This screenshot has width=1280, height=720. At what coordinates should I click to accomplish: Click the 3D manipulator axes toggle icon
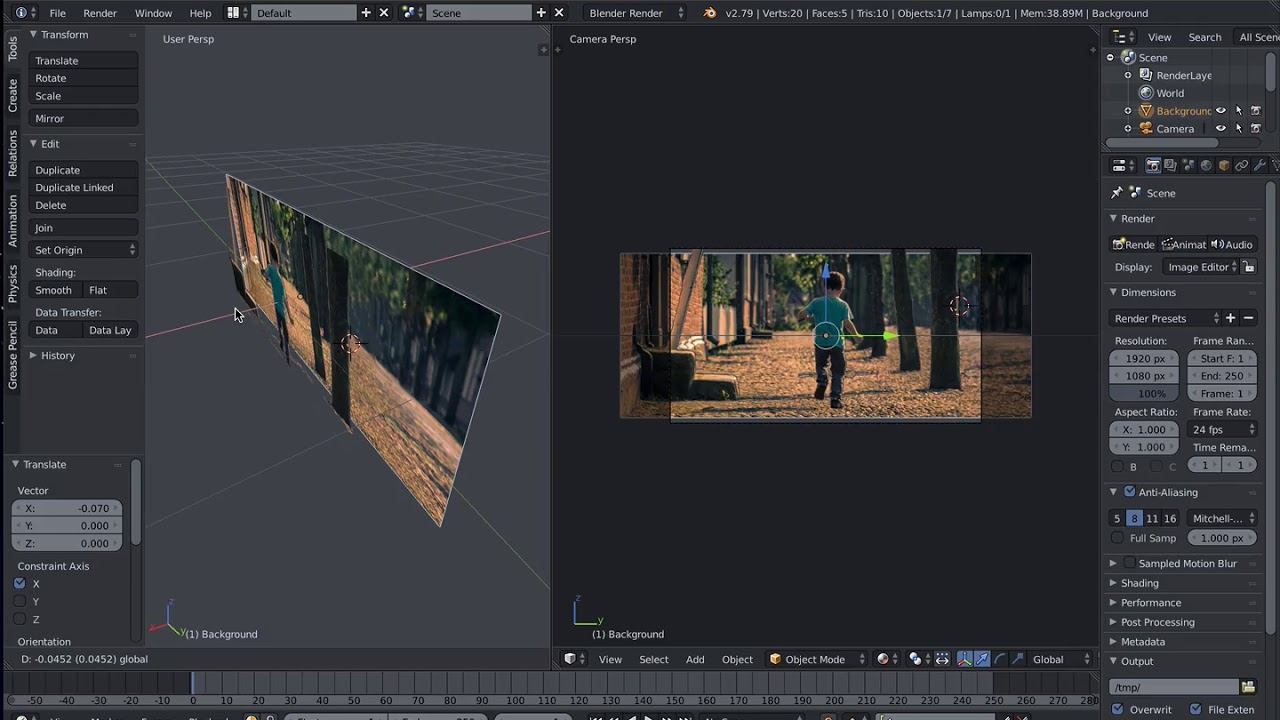pyautogui.click(x=964, y=659)
